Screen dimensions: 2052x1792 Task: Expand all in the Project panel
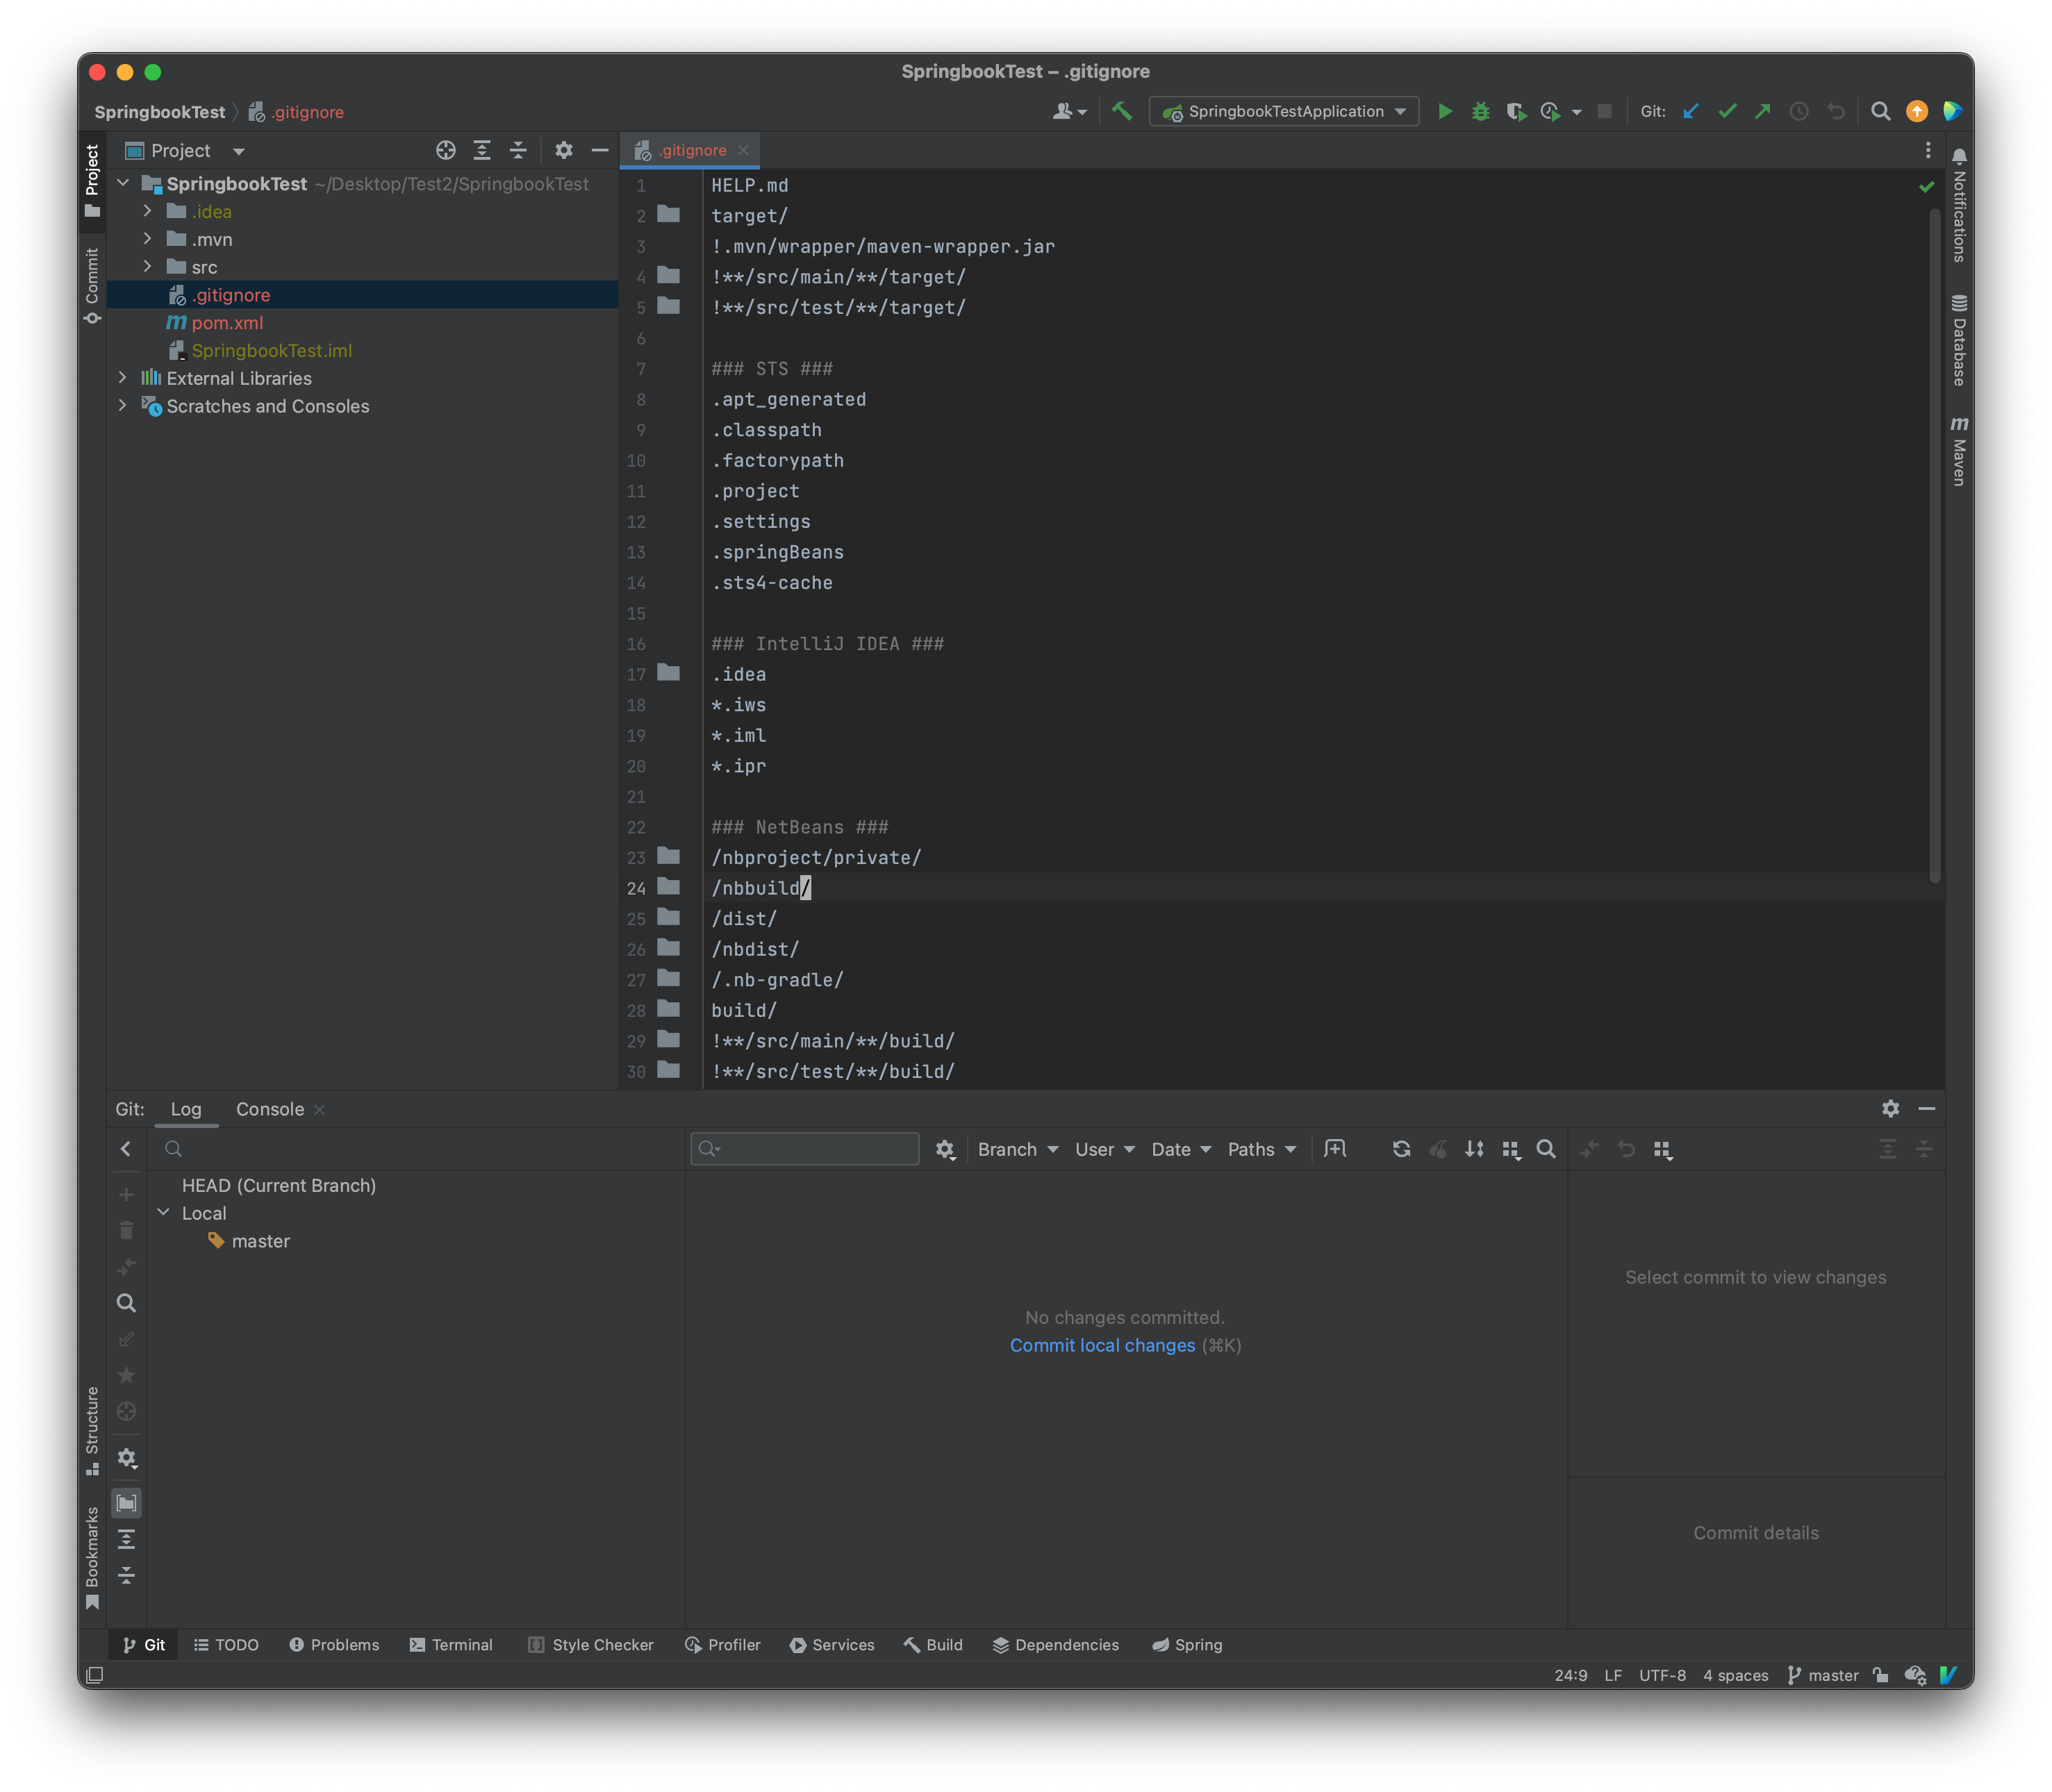[x=482, y=150]
